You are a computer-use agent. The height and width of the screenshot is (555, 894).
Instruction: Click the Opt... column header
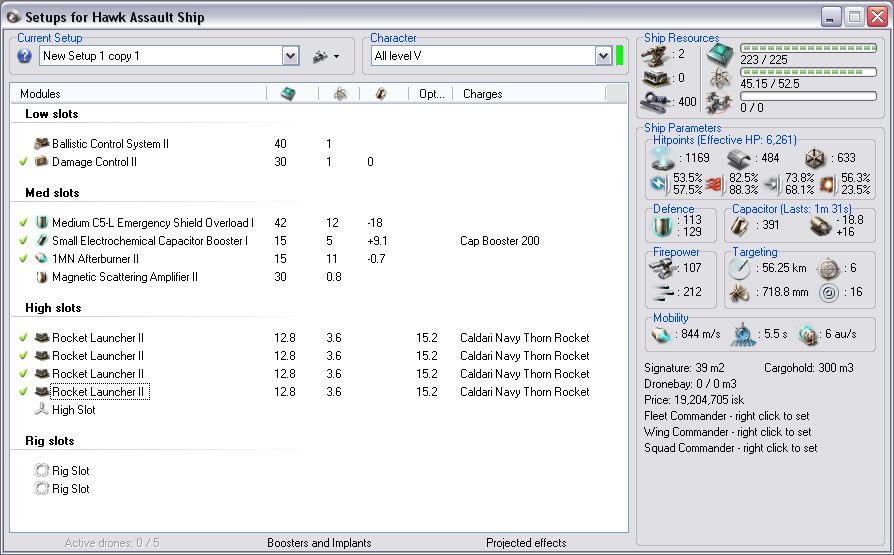[431, 94]
